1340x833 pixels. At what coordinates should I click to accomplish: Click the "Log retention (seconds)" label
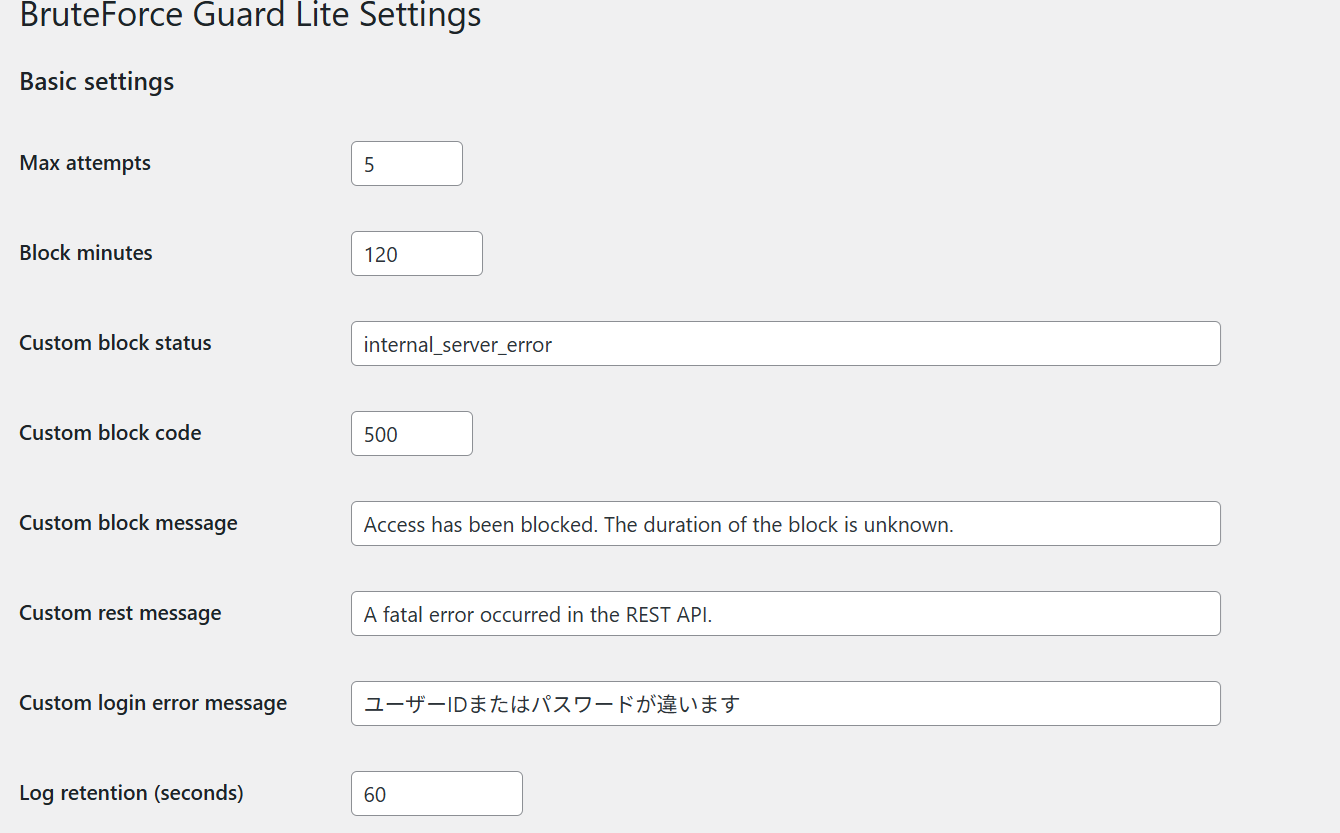(131, 793)
